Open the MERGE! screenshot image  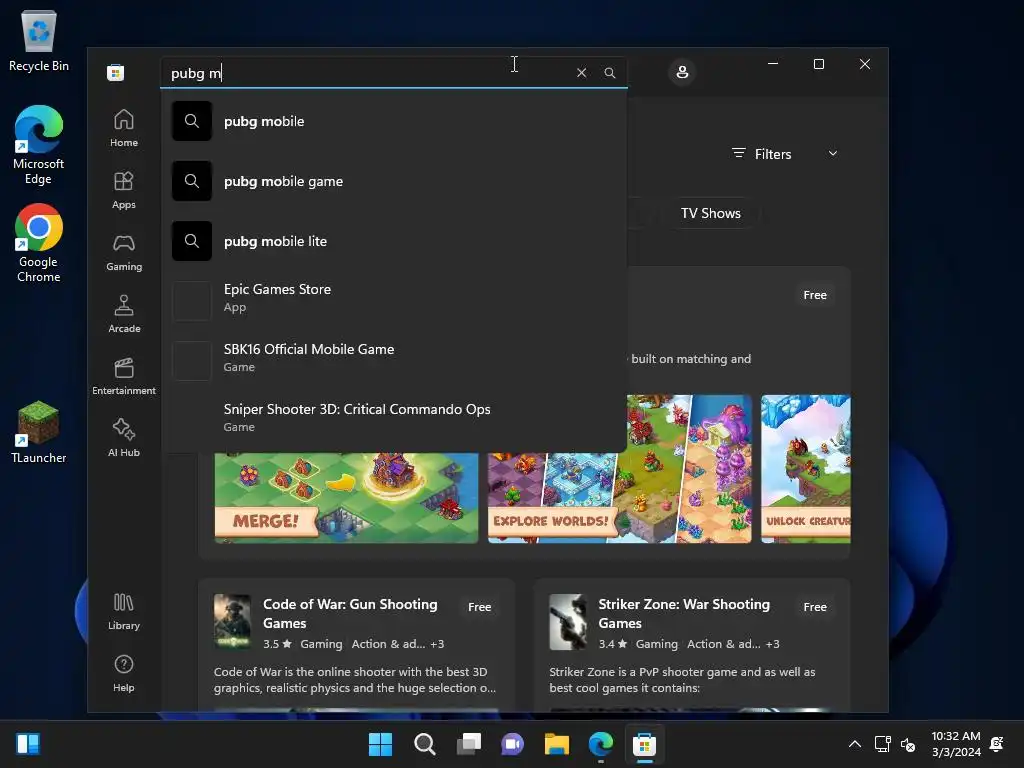pos(346,498)
